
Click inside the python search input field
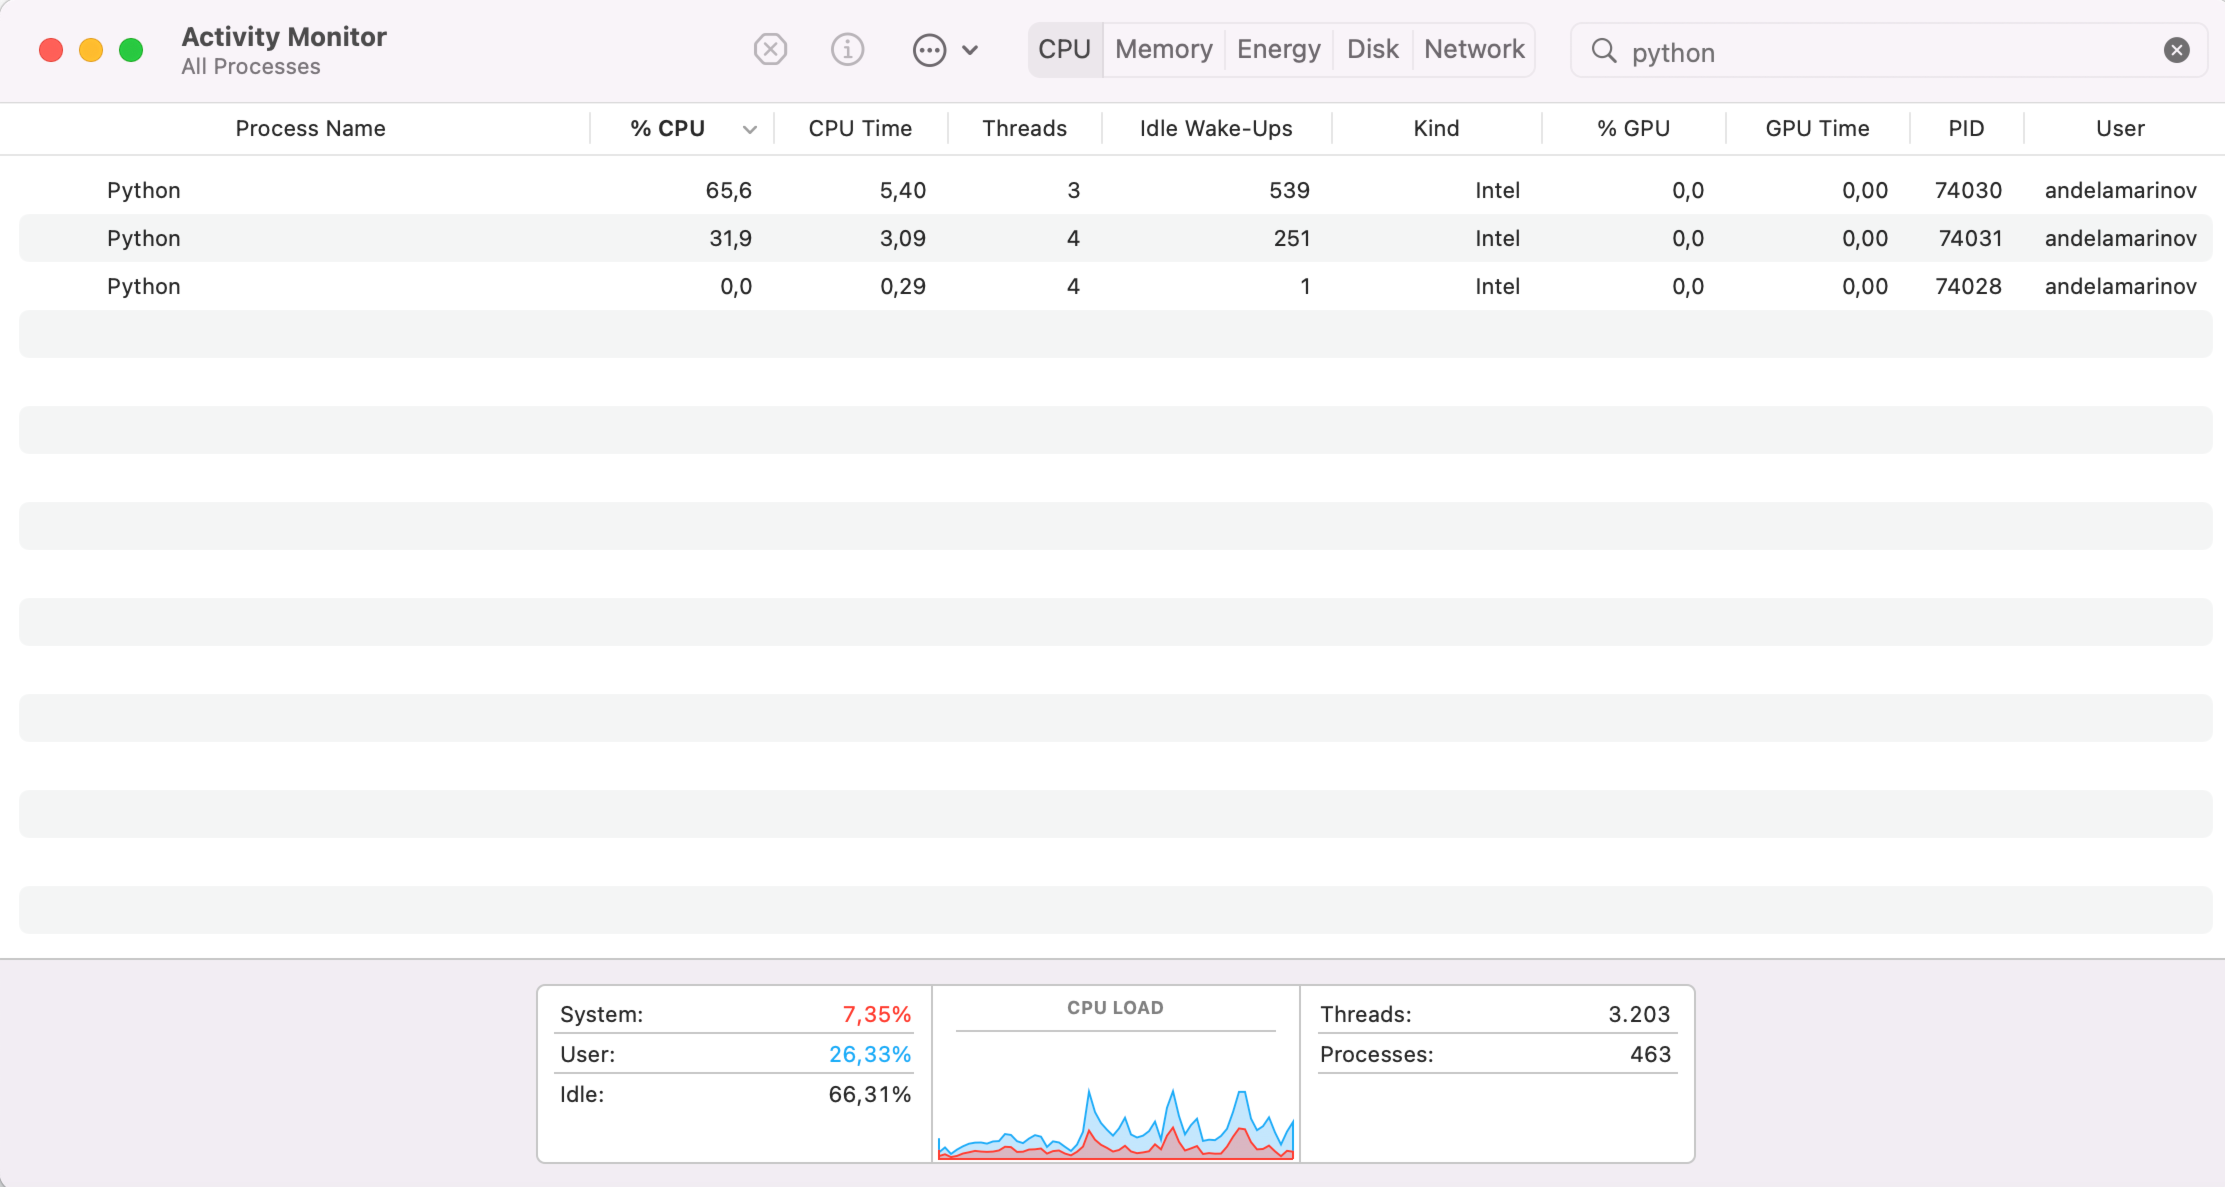coord(1800,51)
